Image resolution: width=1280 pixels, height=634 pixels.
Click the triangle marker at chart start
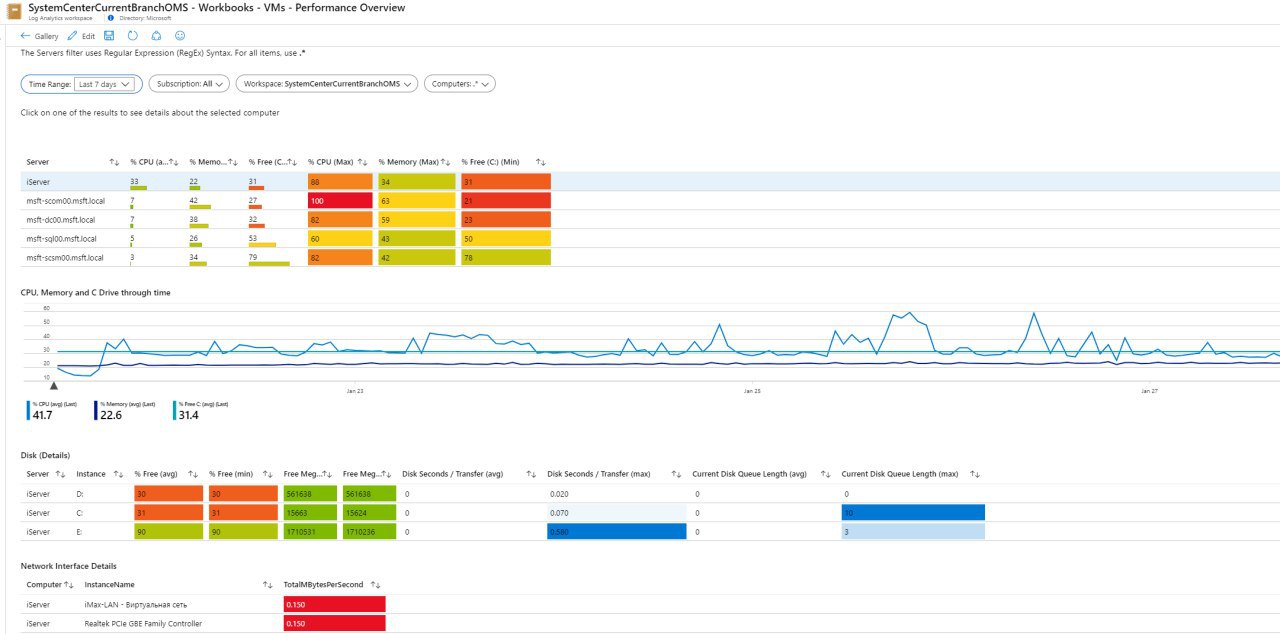54,385
